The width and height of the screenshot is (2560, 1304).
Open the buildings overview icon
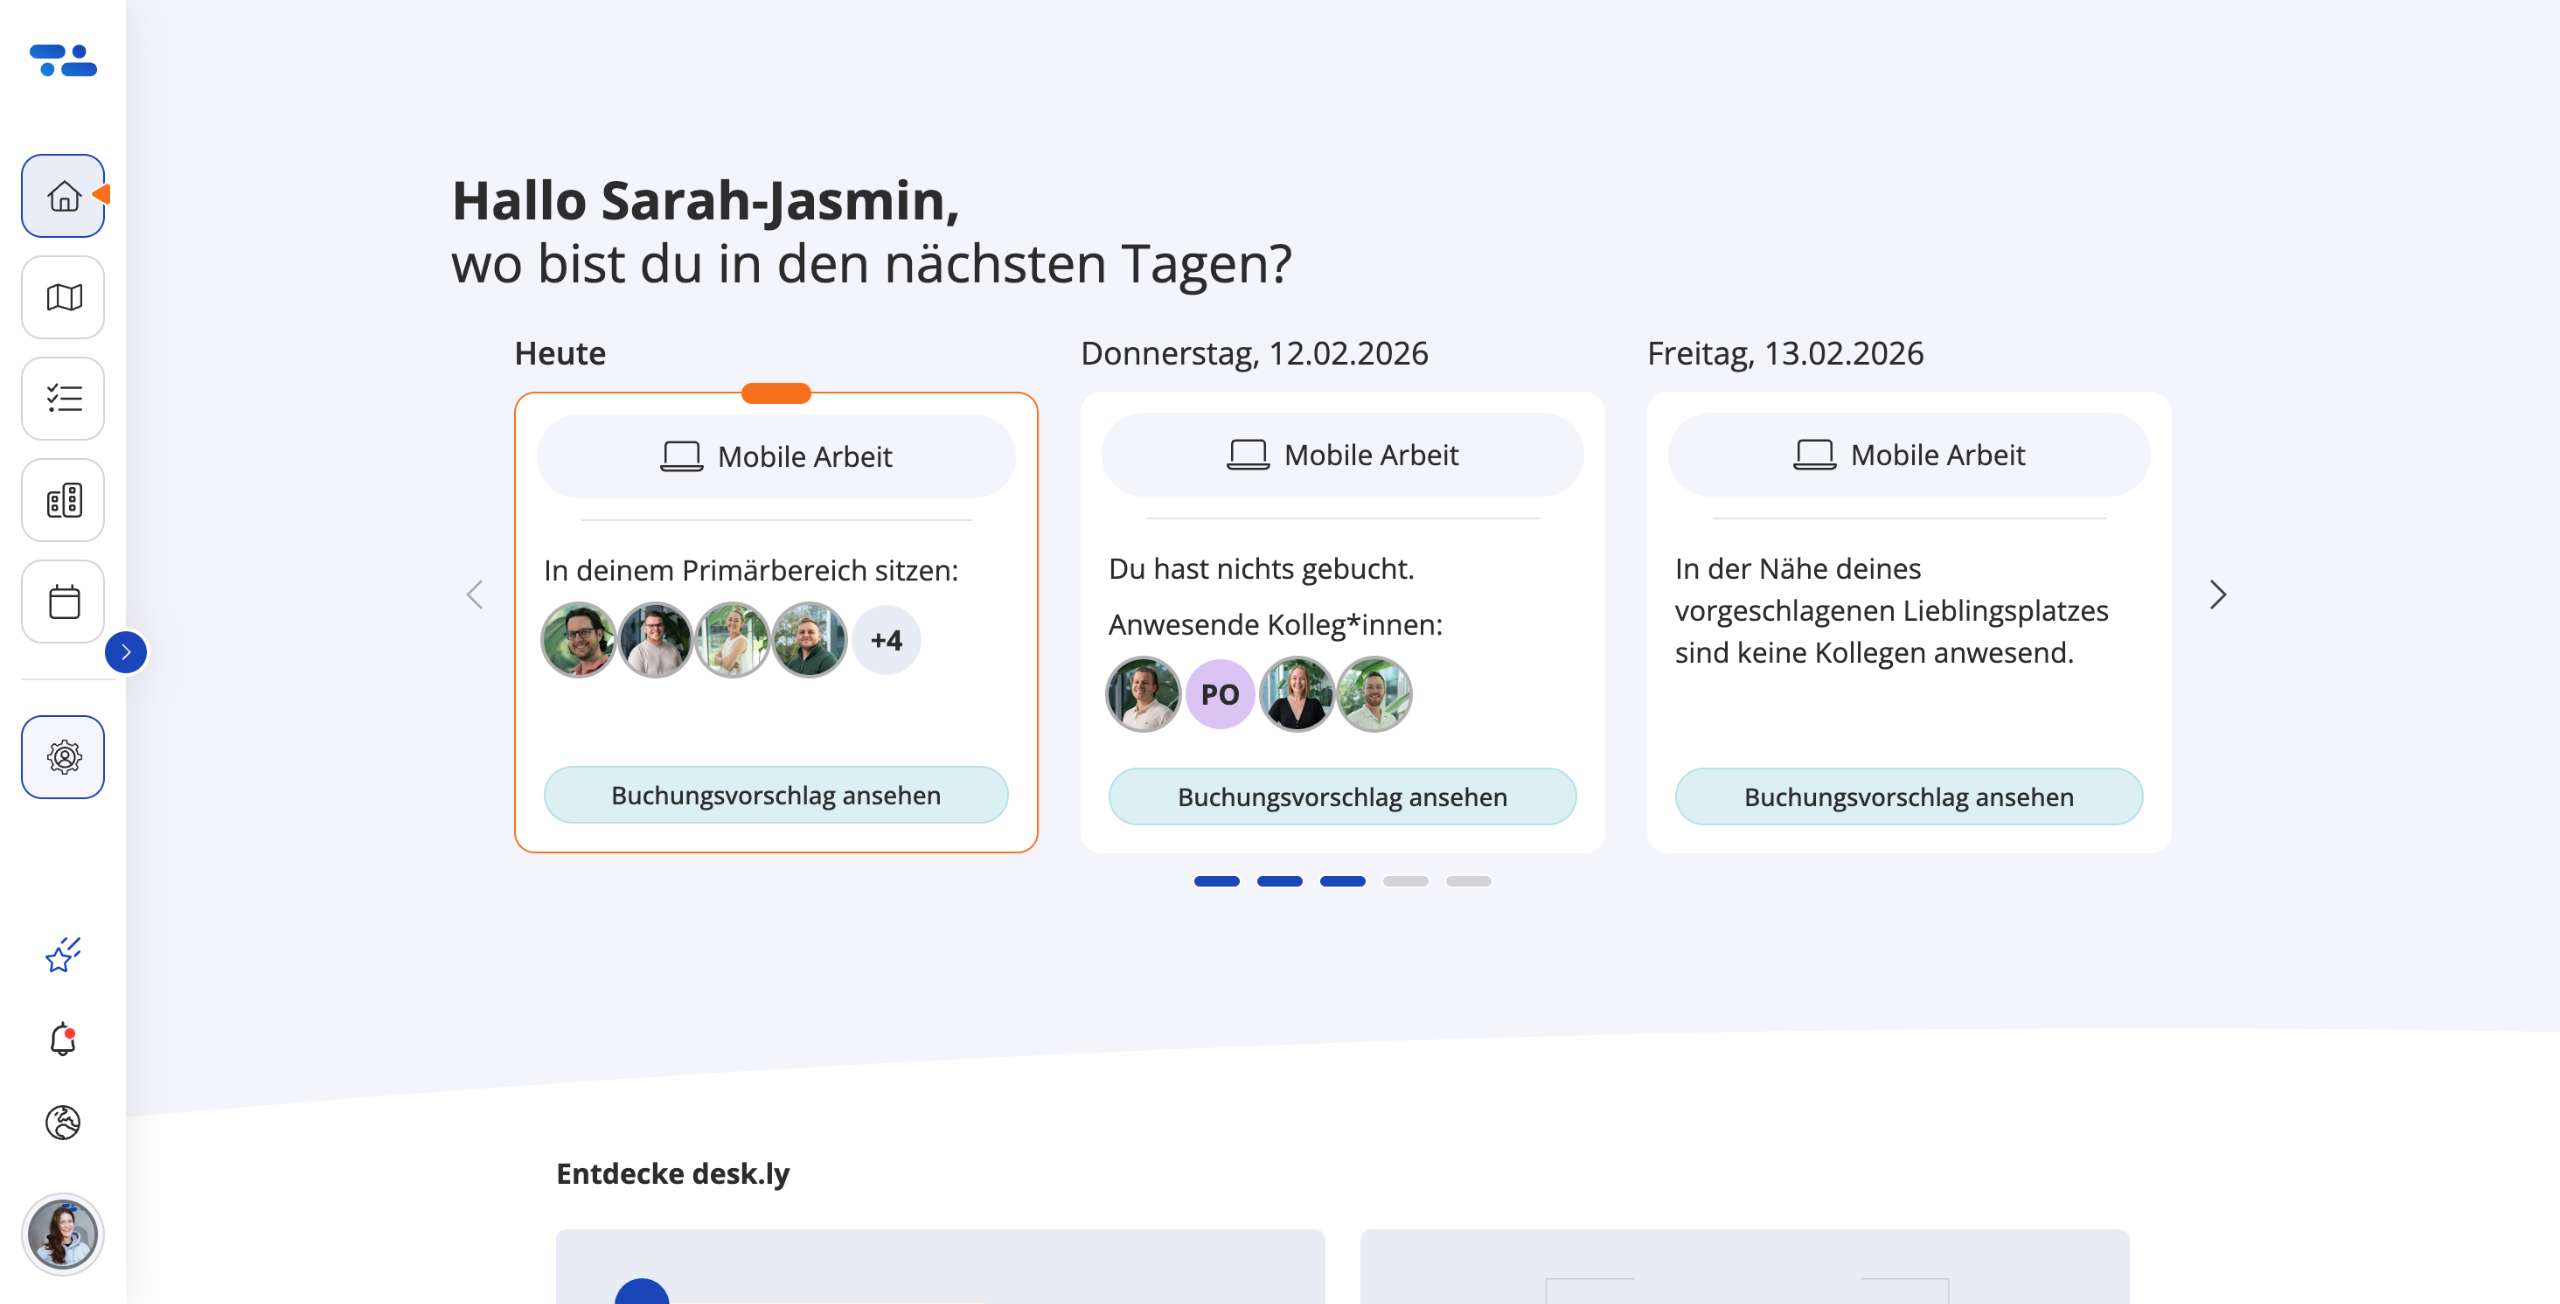point(63,500)
